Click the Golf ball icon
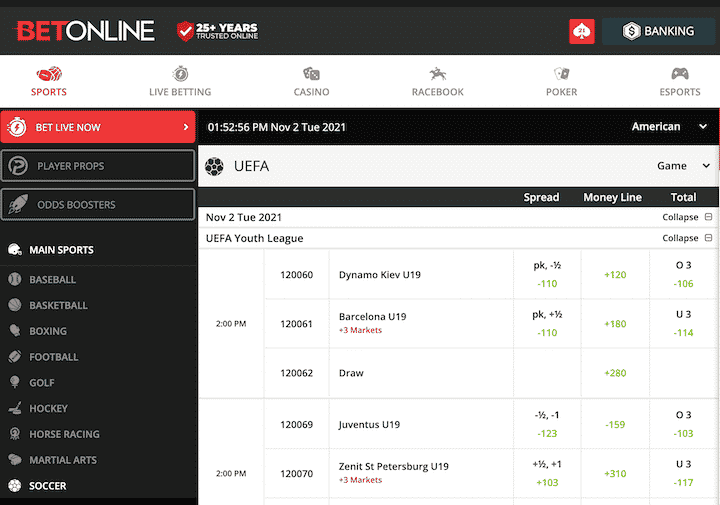The height and width of the screenshot is (505, 720). click(15, 382)
